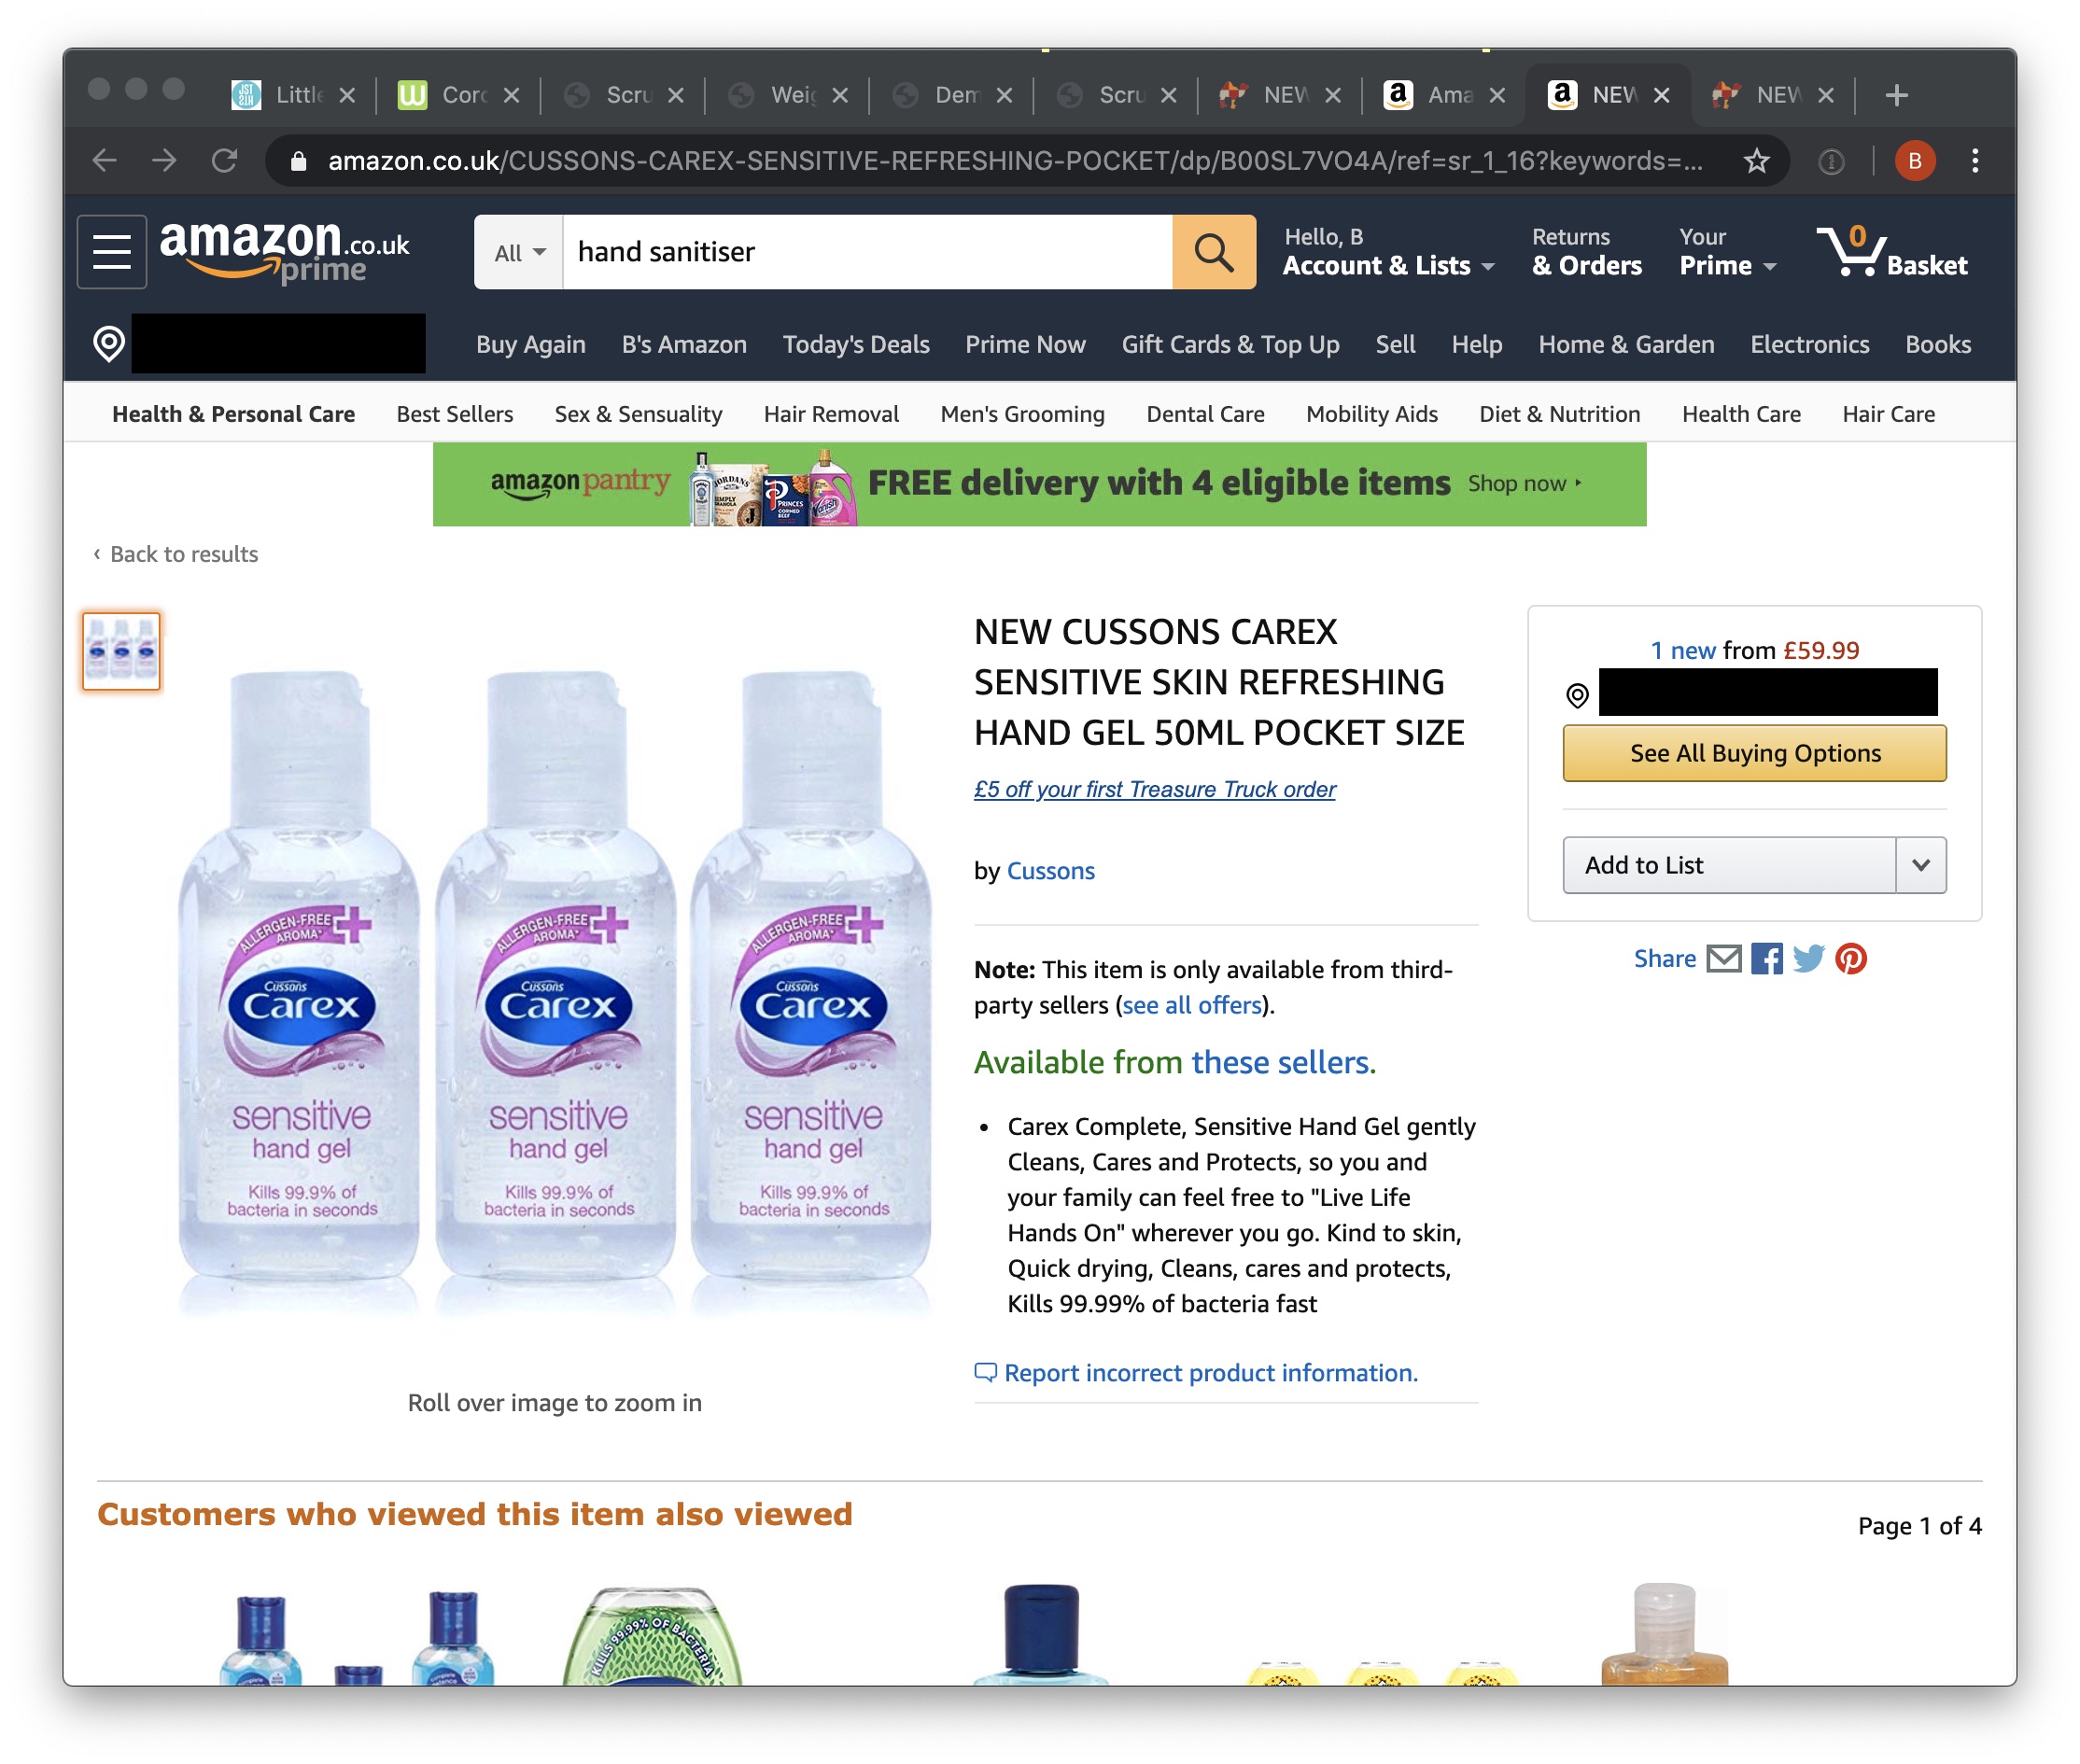The width and height of the screenshot is (2080, 1764).
Task: Open Today's Deals menu item
Action: point(856,344)
